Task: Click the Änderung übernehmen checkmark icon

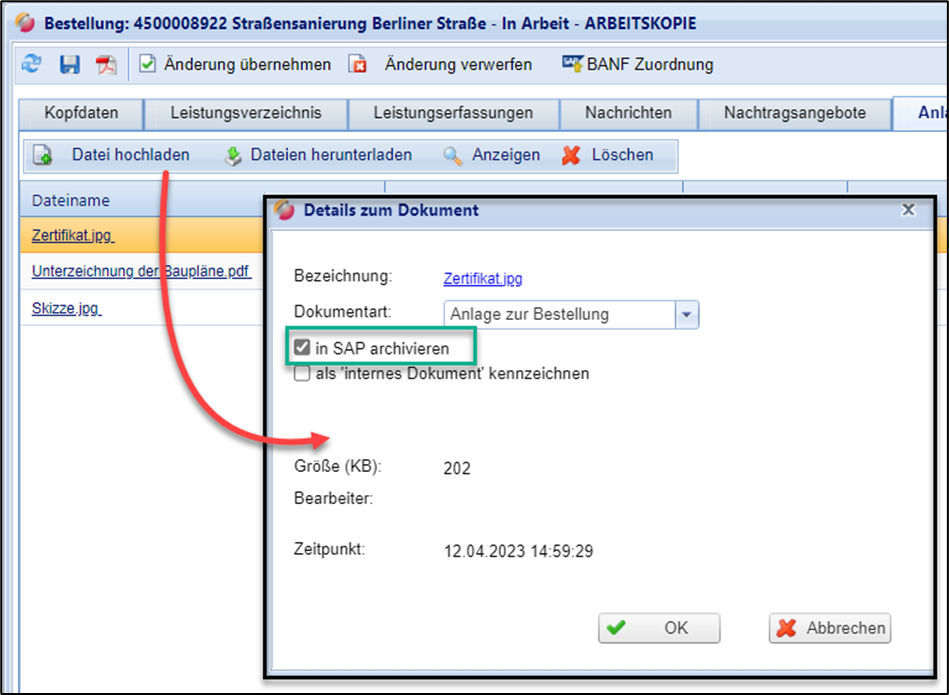Action: click(148, 64)
